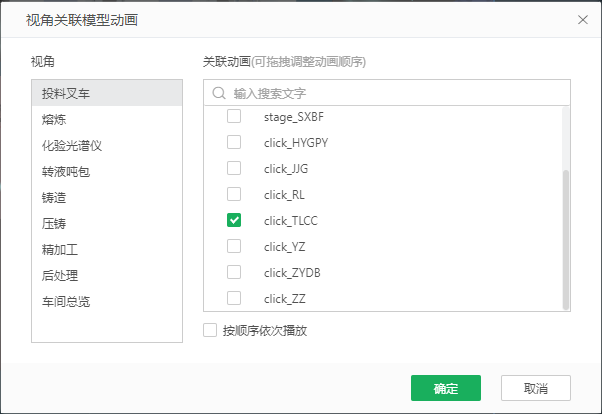Click the search magnifier icon
Image resolution: width=602 pixels, height=414 pixels.
[219, 93]
